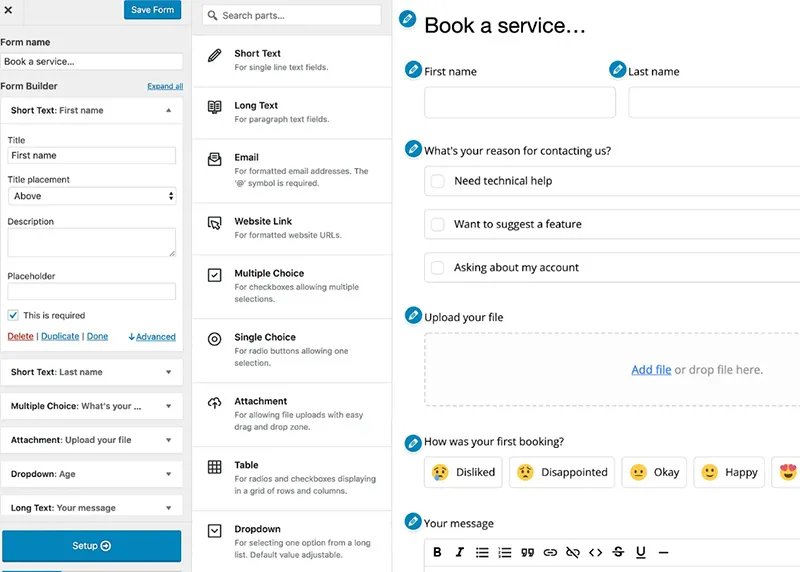The image size is (800, 572).
Task: Uncheck the 'This is required' checkbox
Action: 13,316
